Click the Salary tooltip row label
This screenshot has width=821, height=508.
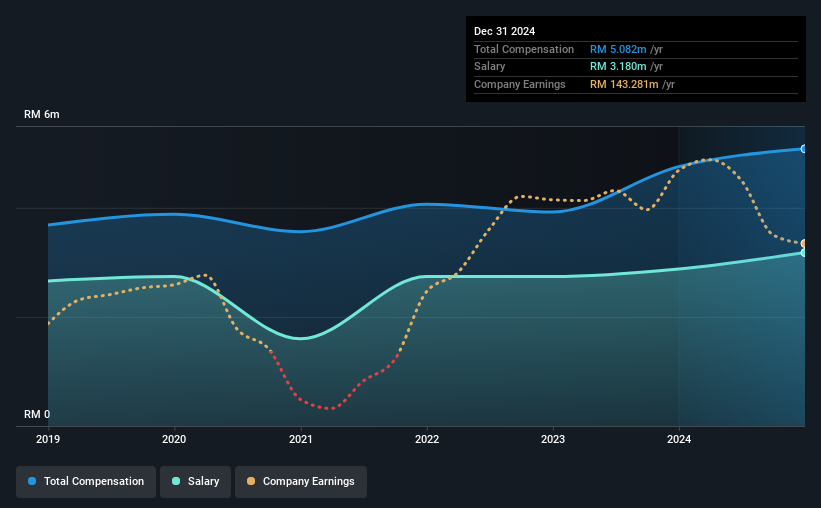point(490,67)
